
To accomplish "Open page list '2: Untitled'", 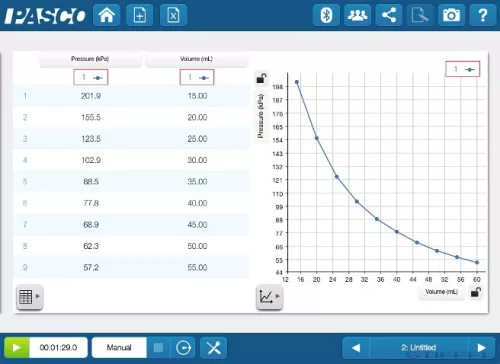I will 419,348.
